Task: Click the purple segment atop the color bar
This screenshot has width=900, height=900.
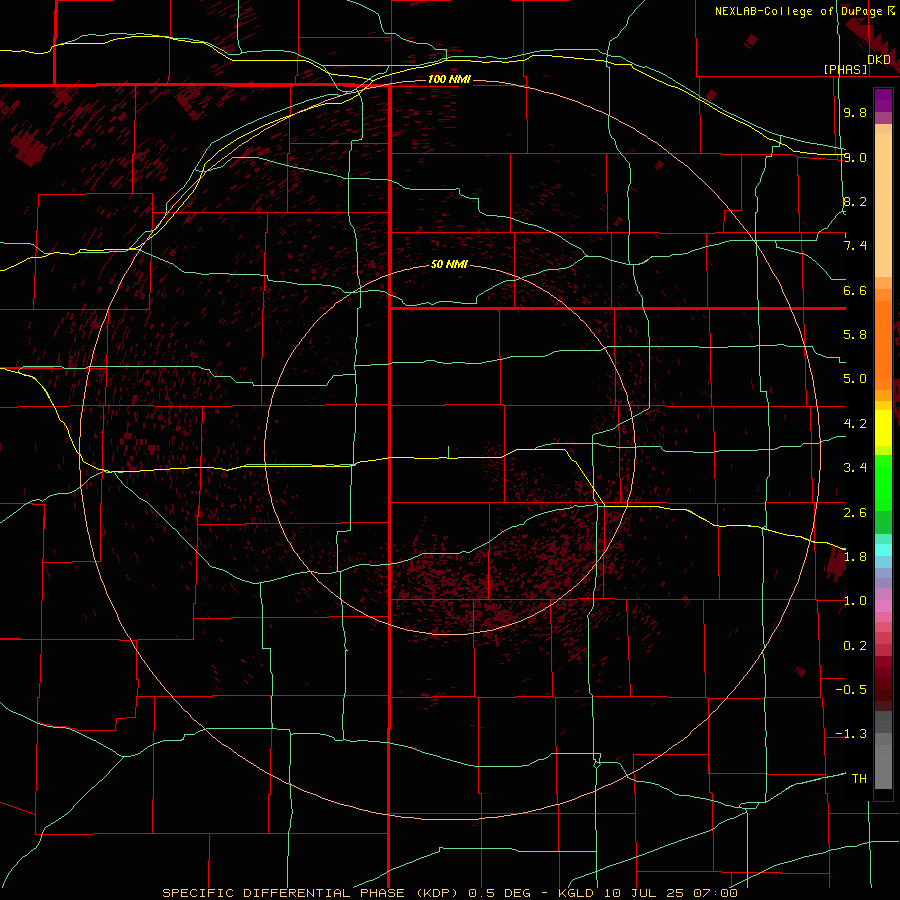Action: 883,100
